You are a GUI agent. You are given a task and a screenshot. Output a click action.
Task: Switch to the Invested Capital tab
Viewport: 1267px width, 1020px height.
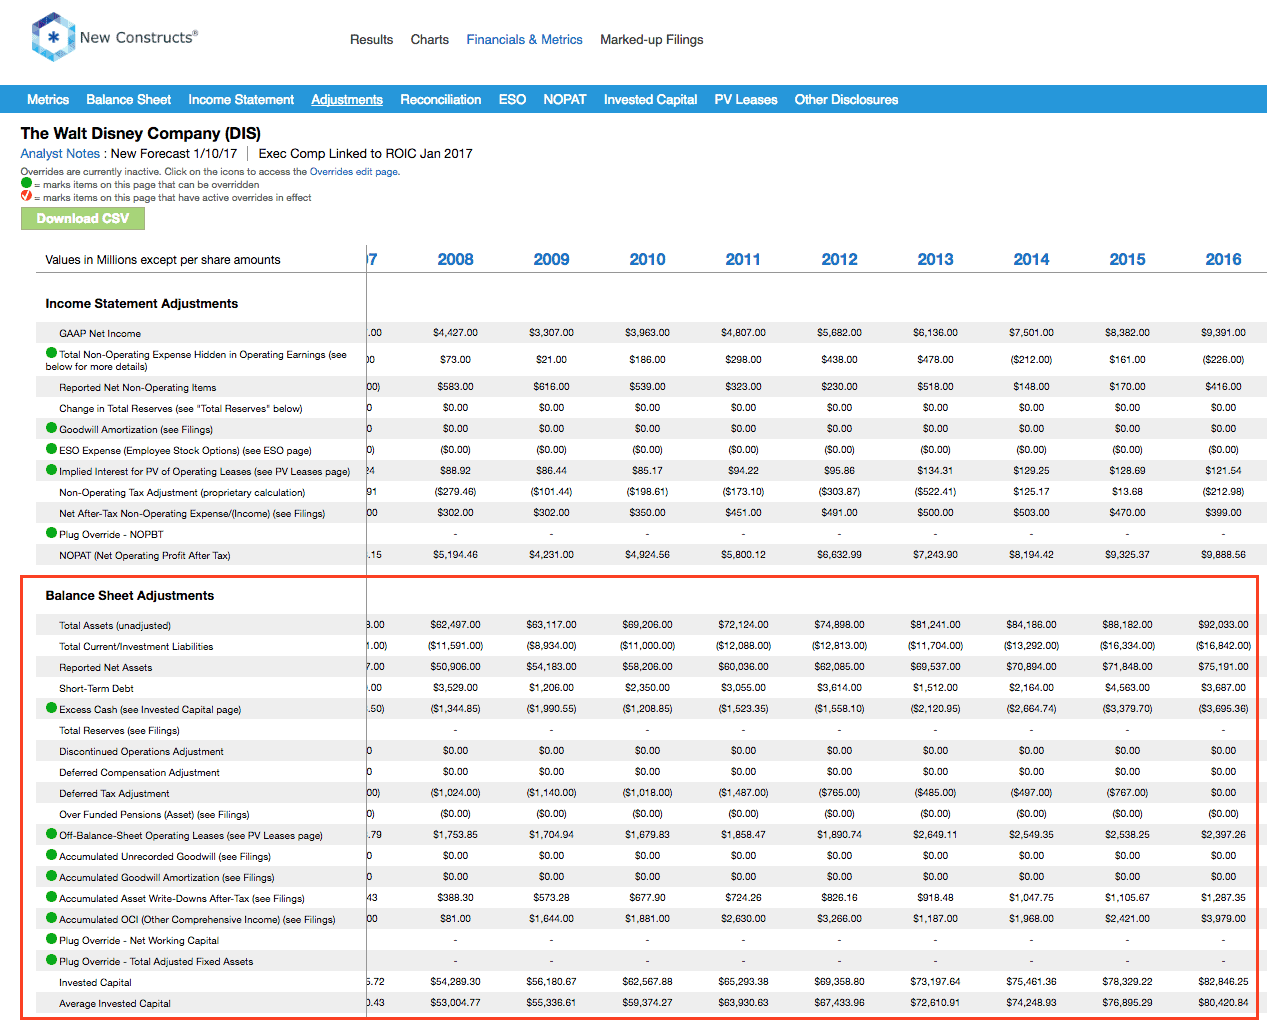tap(650, 99)
